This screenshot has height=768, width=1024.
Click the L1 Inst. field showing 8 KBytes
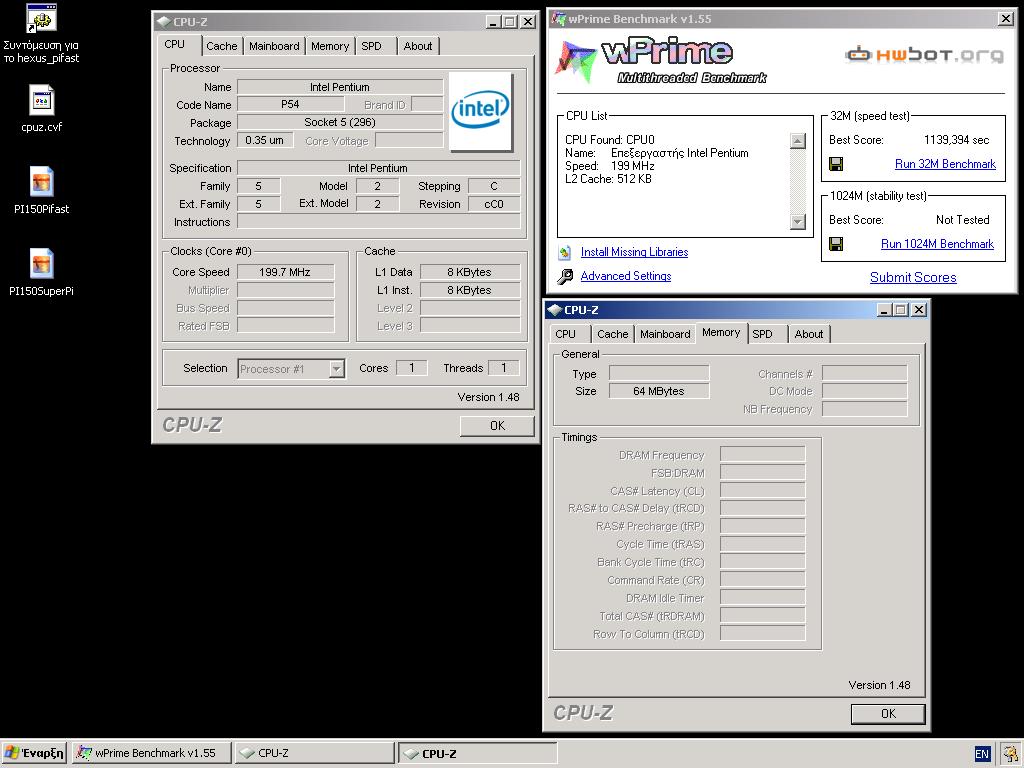pos(470,290)
